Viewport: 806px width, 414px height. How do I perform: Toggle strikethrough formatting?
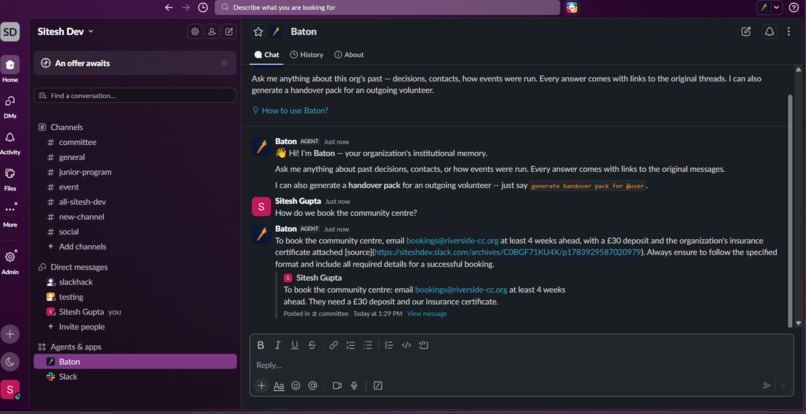coord(312,345)
